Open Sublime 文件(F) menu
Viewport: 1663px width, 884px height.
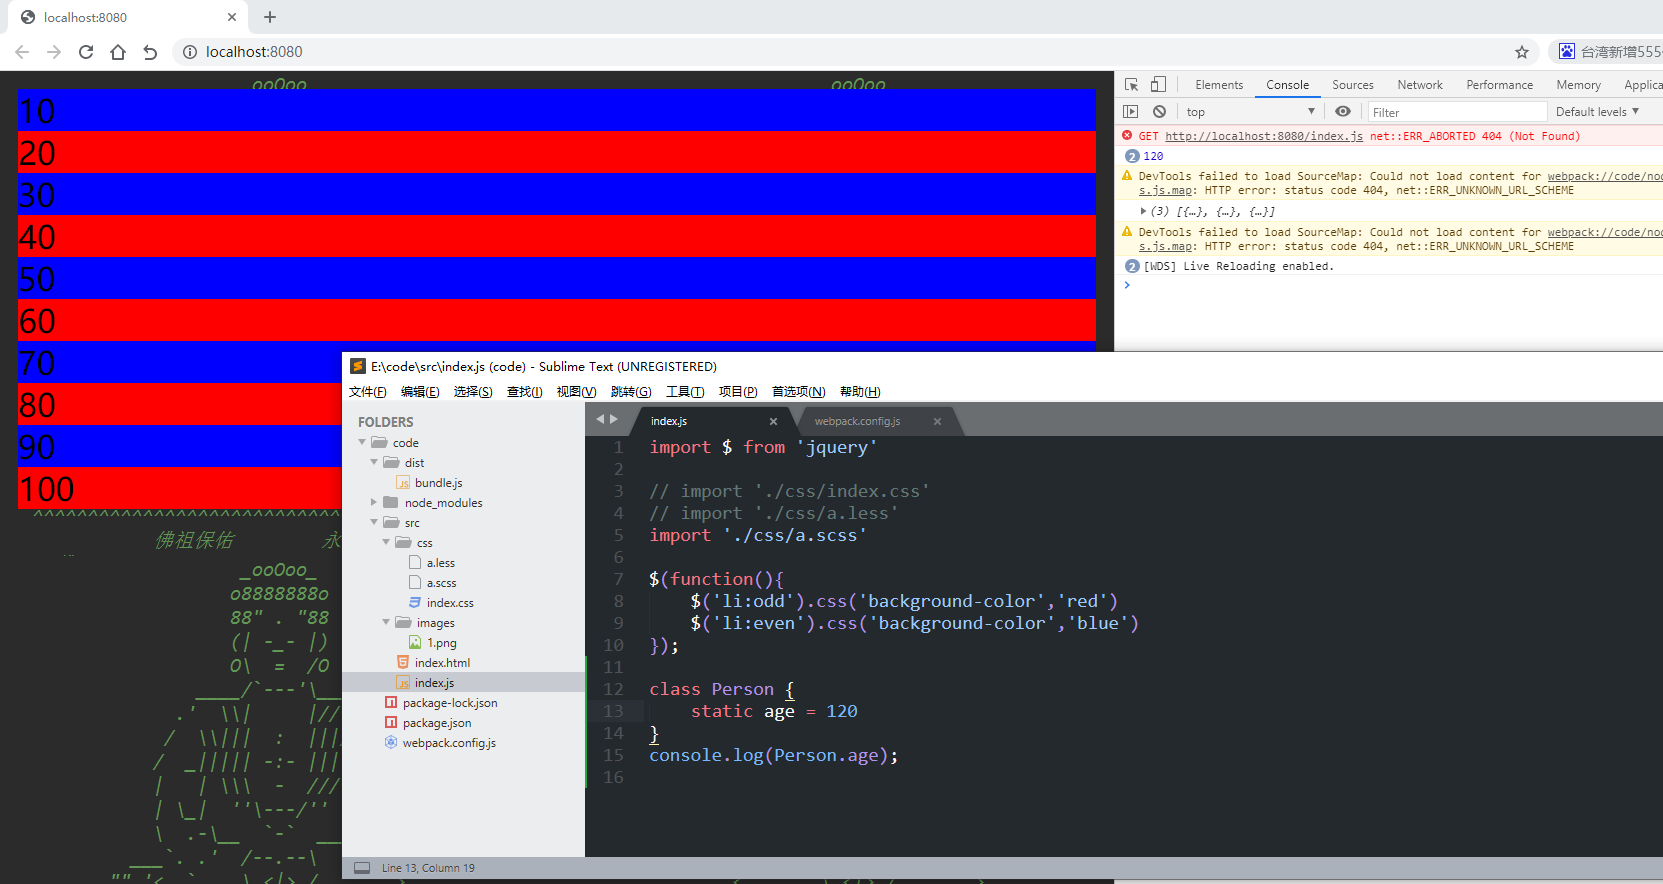click(x=367, y=392)
